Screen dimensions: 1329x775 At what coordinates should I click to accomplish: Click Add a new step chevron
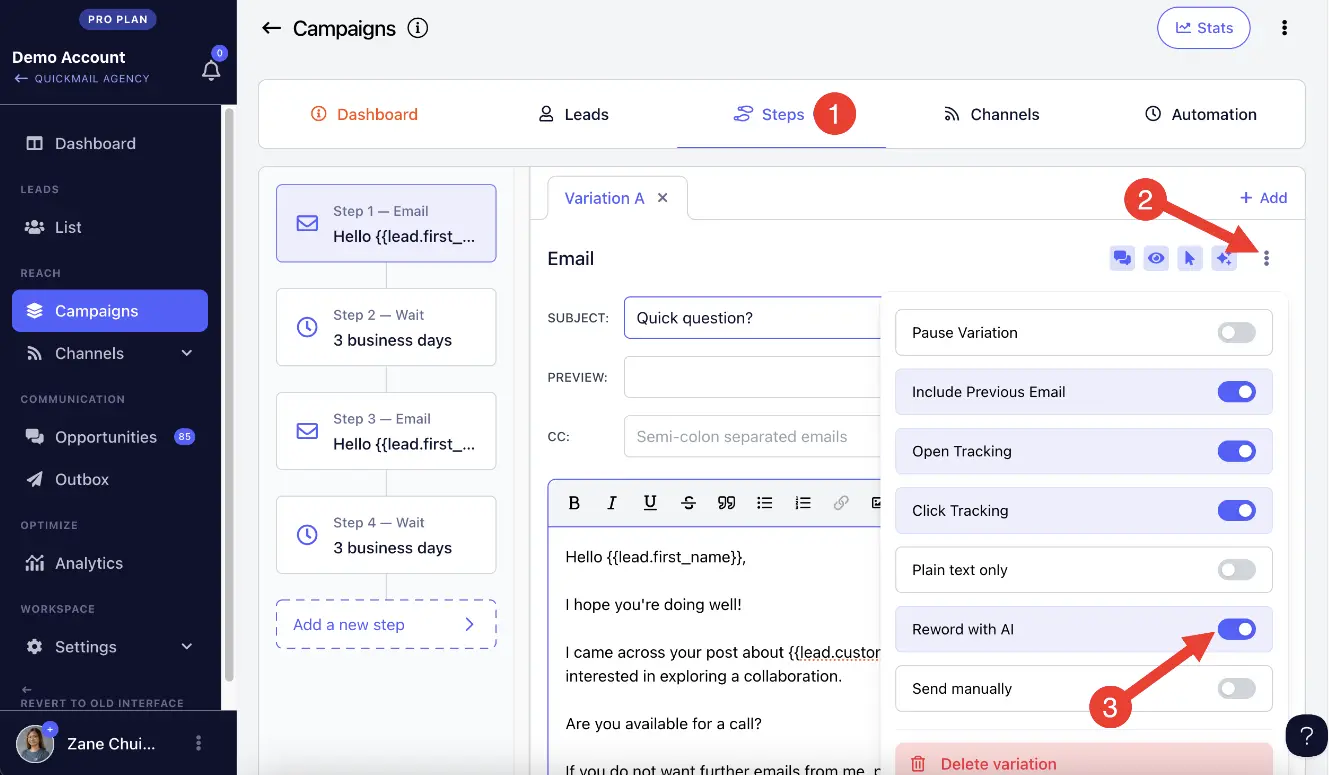click(469, 625)
